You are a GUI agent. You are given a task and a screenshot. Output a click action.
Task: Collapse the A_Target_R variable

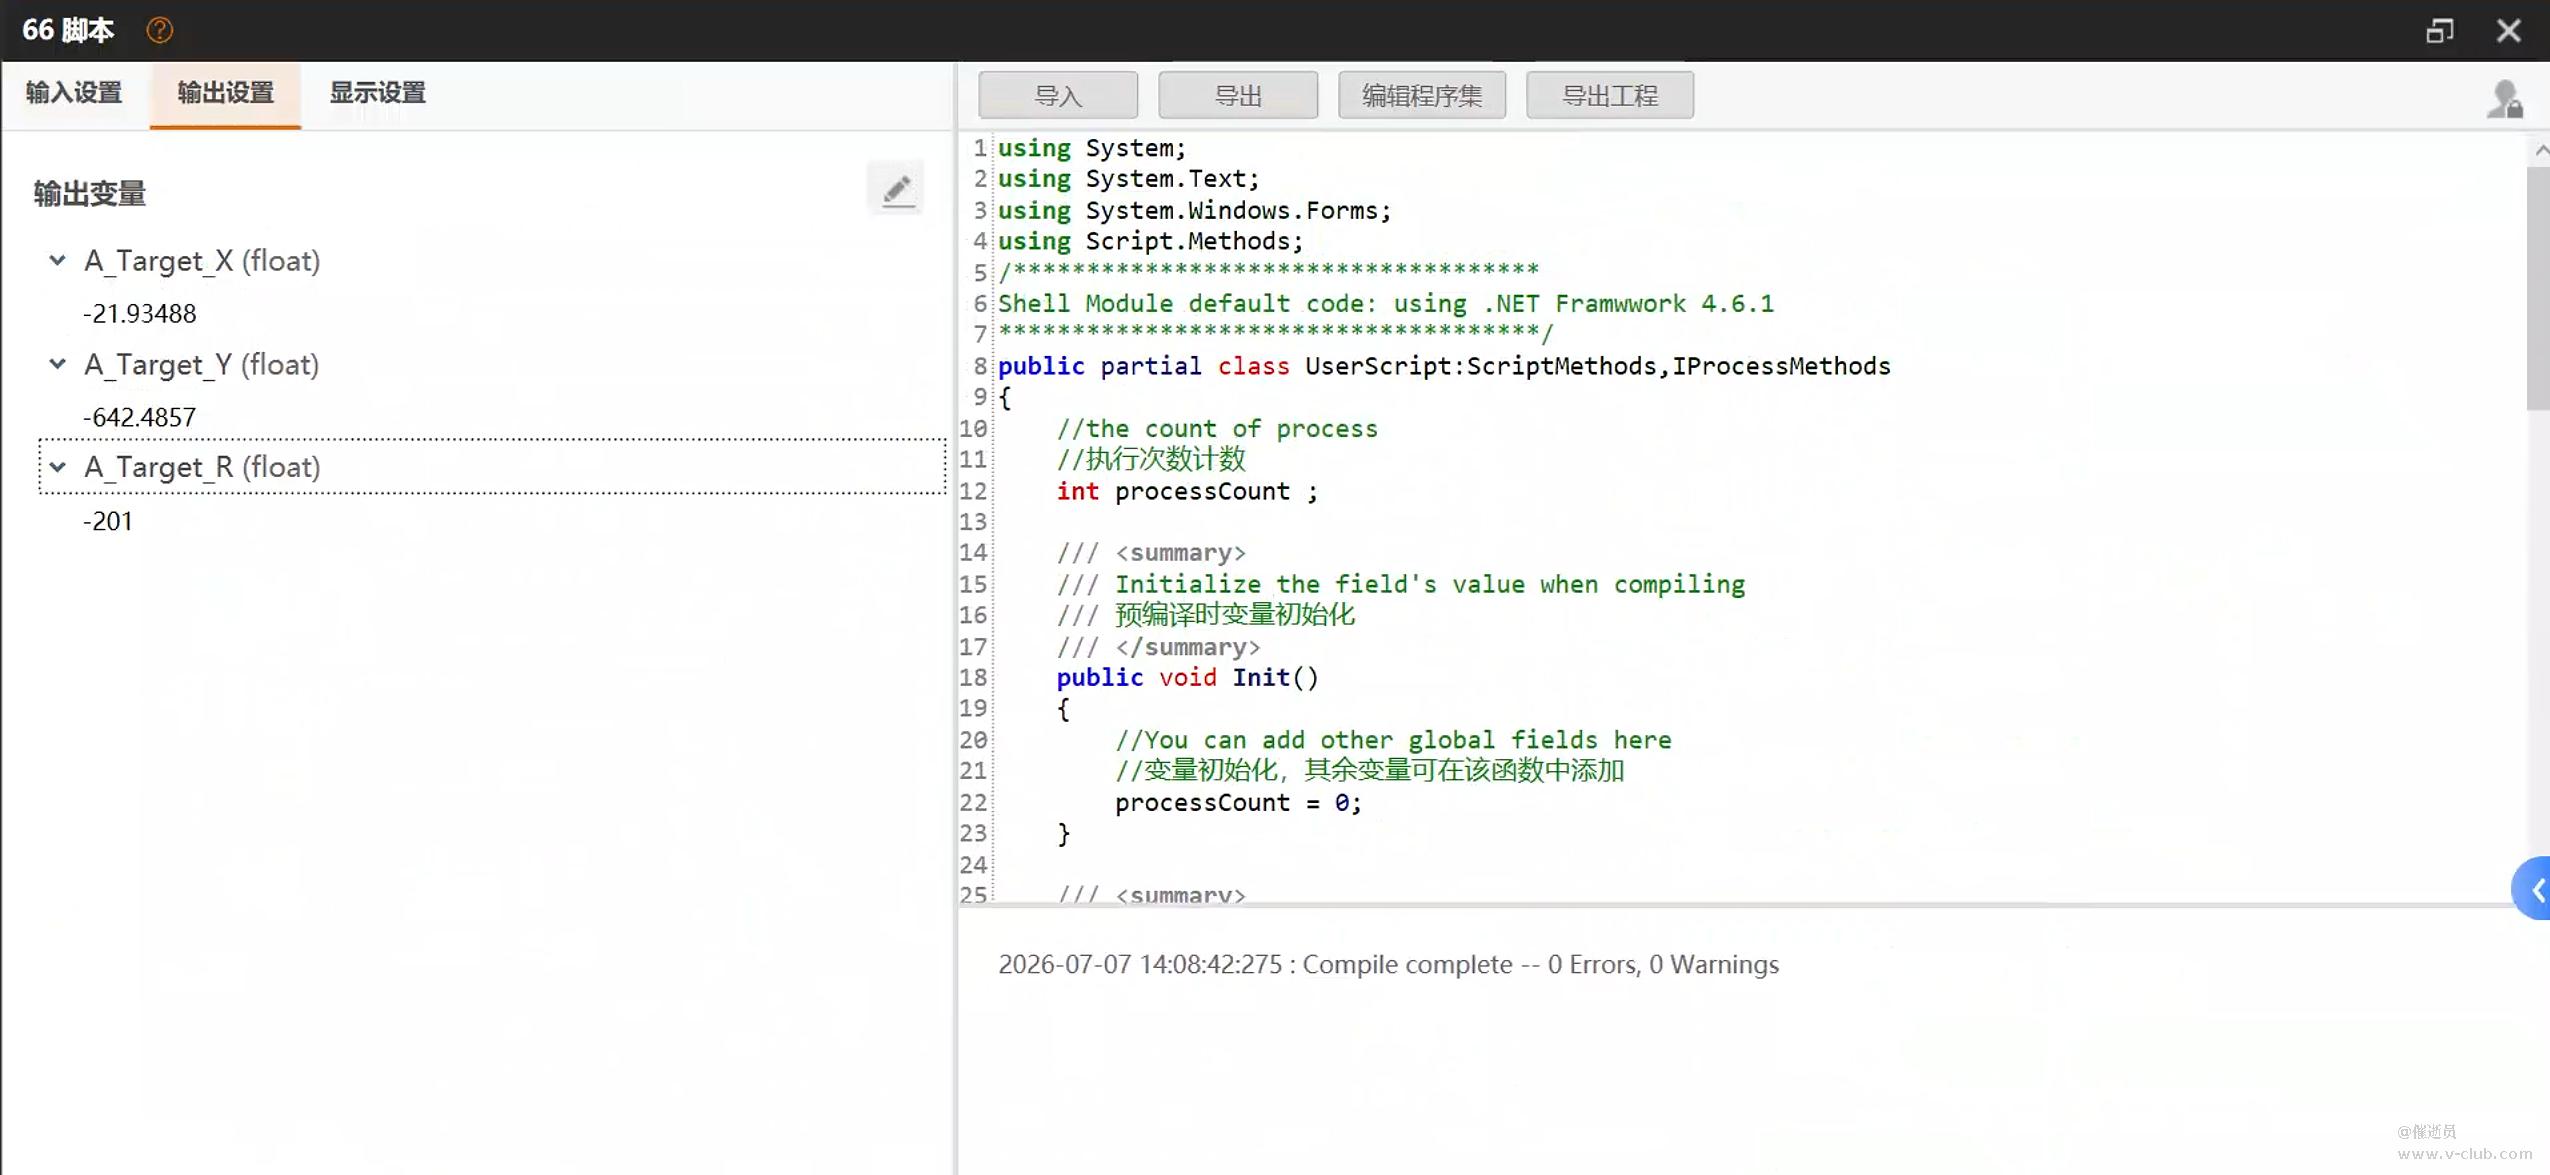point(58,466)
